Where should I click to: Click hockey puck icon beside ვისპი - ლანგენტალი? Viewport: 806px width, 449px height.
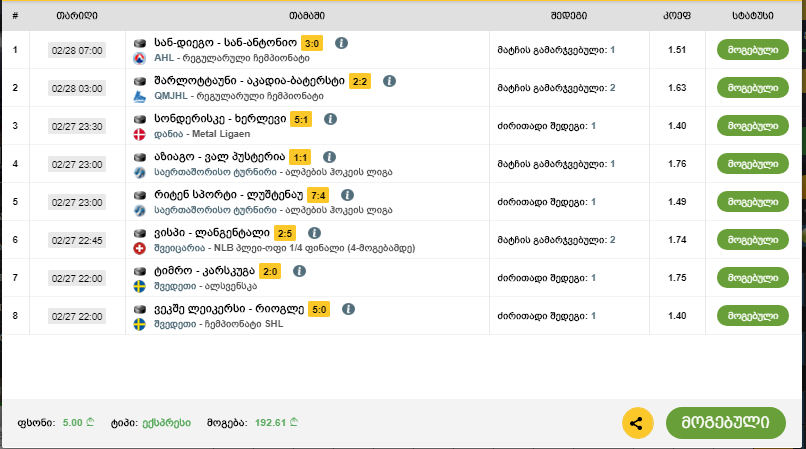coord(140,234)
